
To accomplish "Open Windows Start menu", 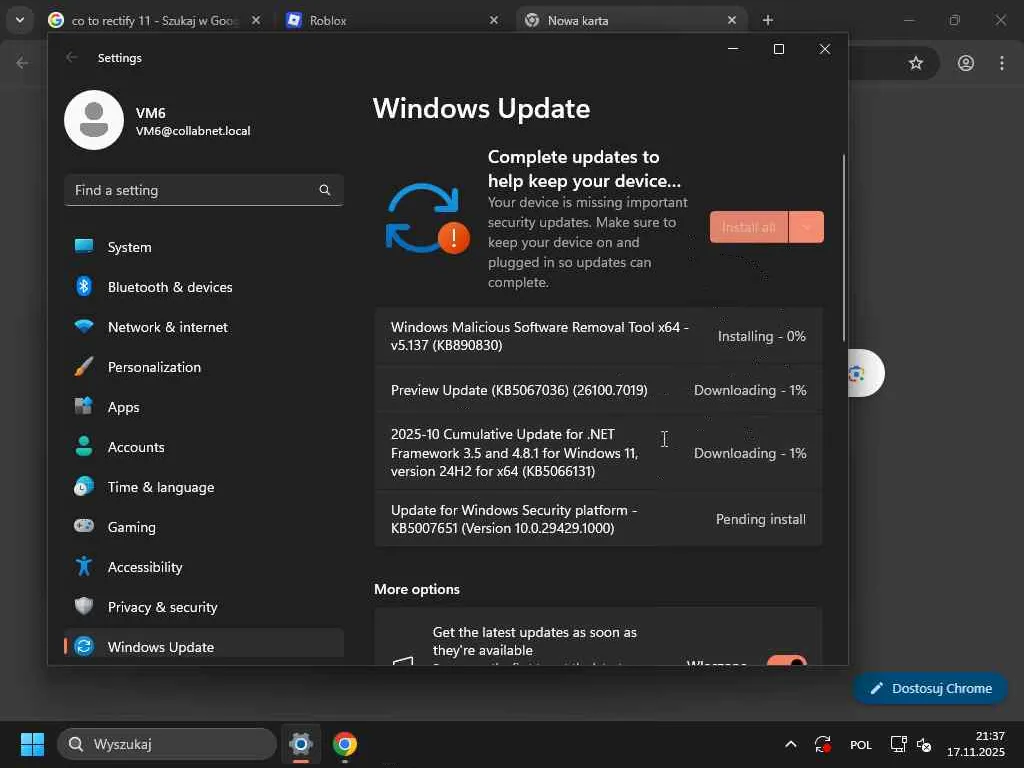I will point(32,744).
